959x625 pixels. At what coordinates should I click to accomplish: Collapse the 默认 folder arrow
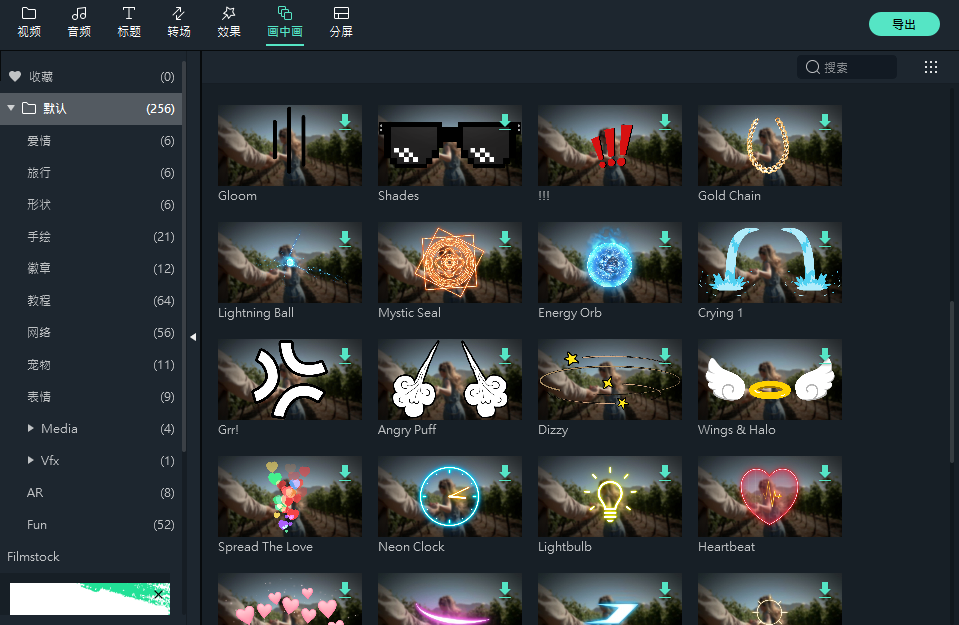click(11, 108)
